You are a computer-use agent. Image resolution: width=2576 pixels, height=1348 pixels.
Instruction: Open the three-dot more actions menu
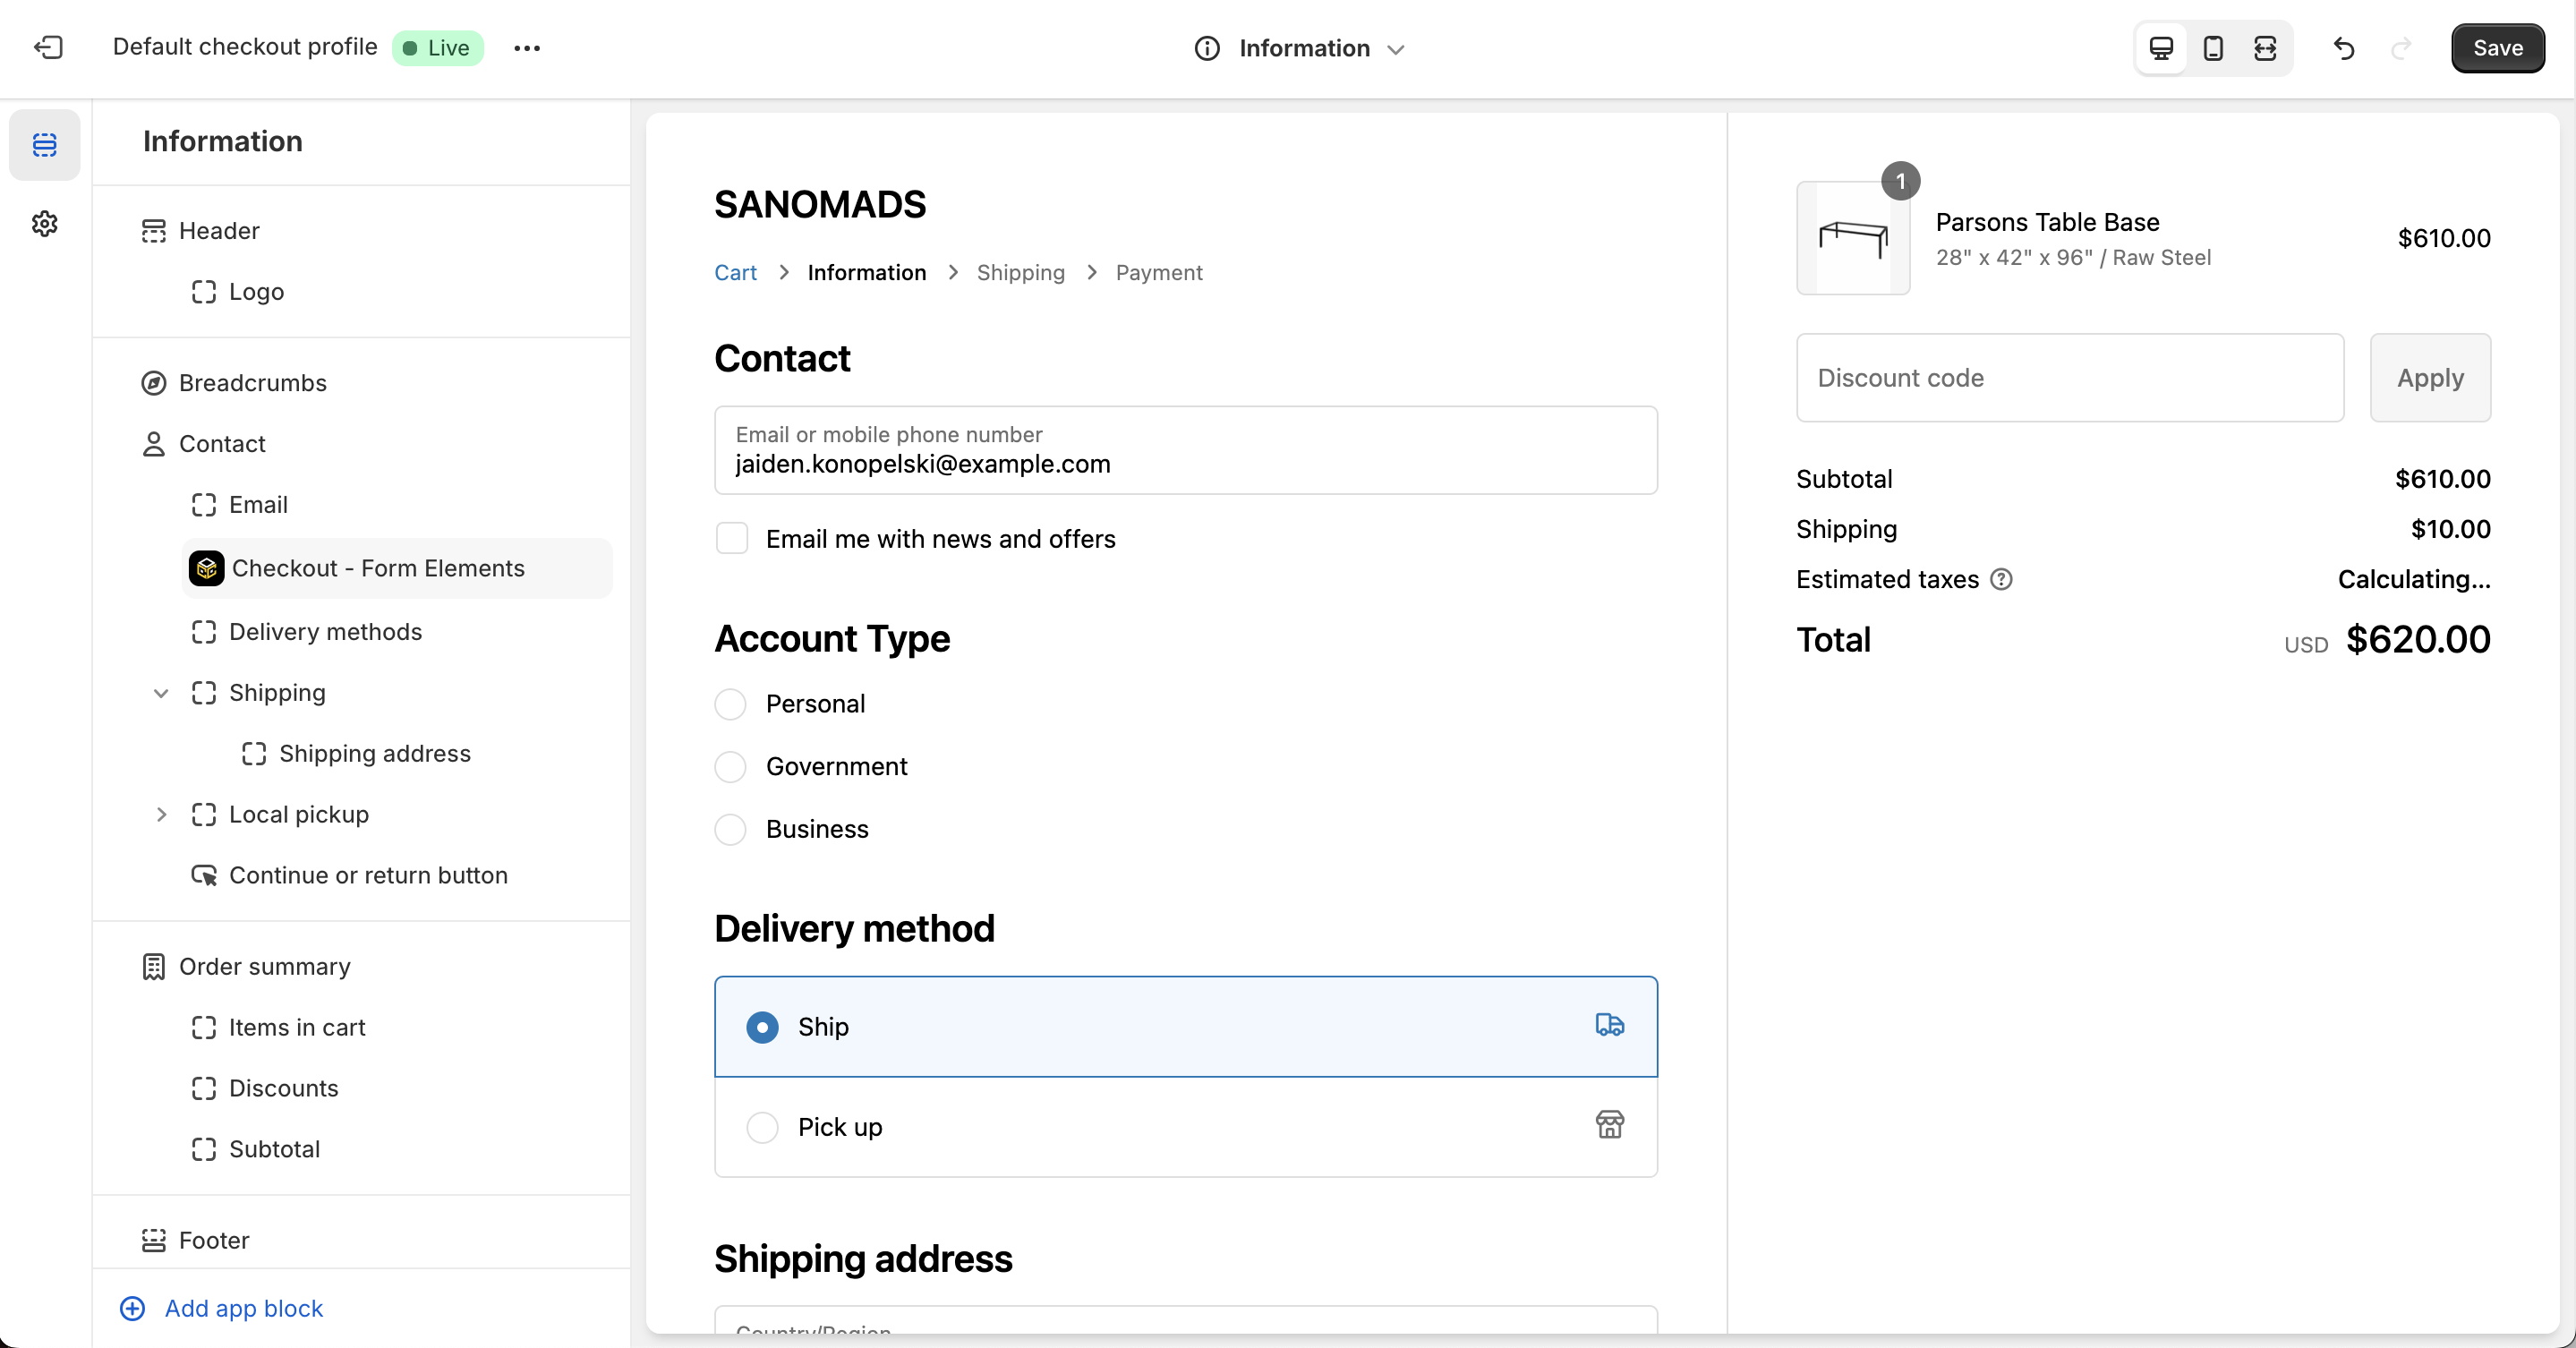point(527,48)
